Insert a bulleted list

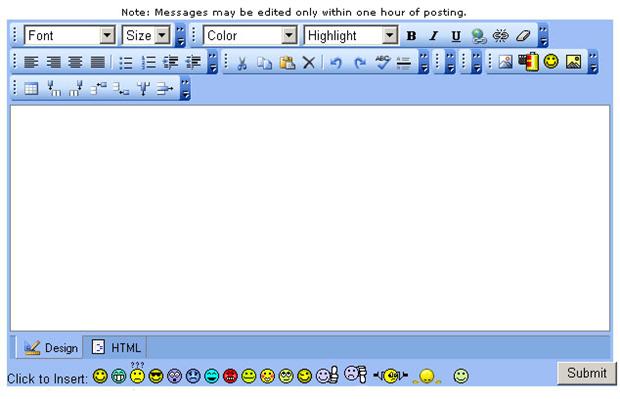tap(126, 62)
